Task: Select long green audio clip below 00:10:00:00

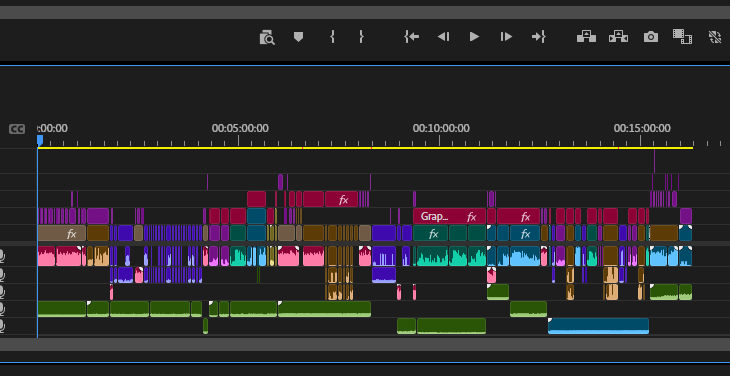Action: point(452,326)
